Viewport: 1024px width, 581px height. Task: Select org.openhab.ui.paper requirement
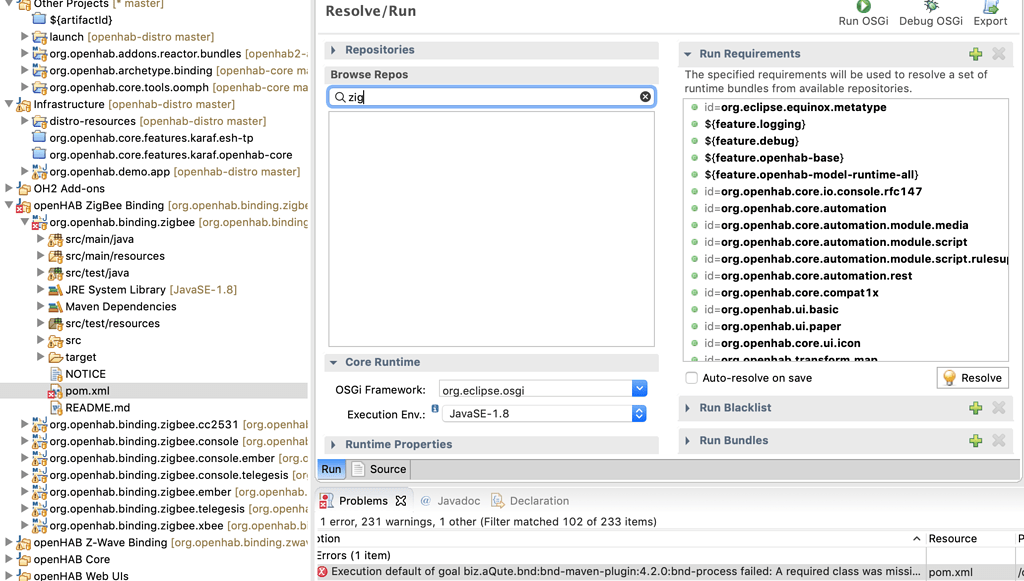(772, 326)
